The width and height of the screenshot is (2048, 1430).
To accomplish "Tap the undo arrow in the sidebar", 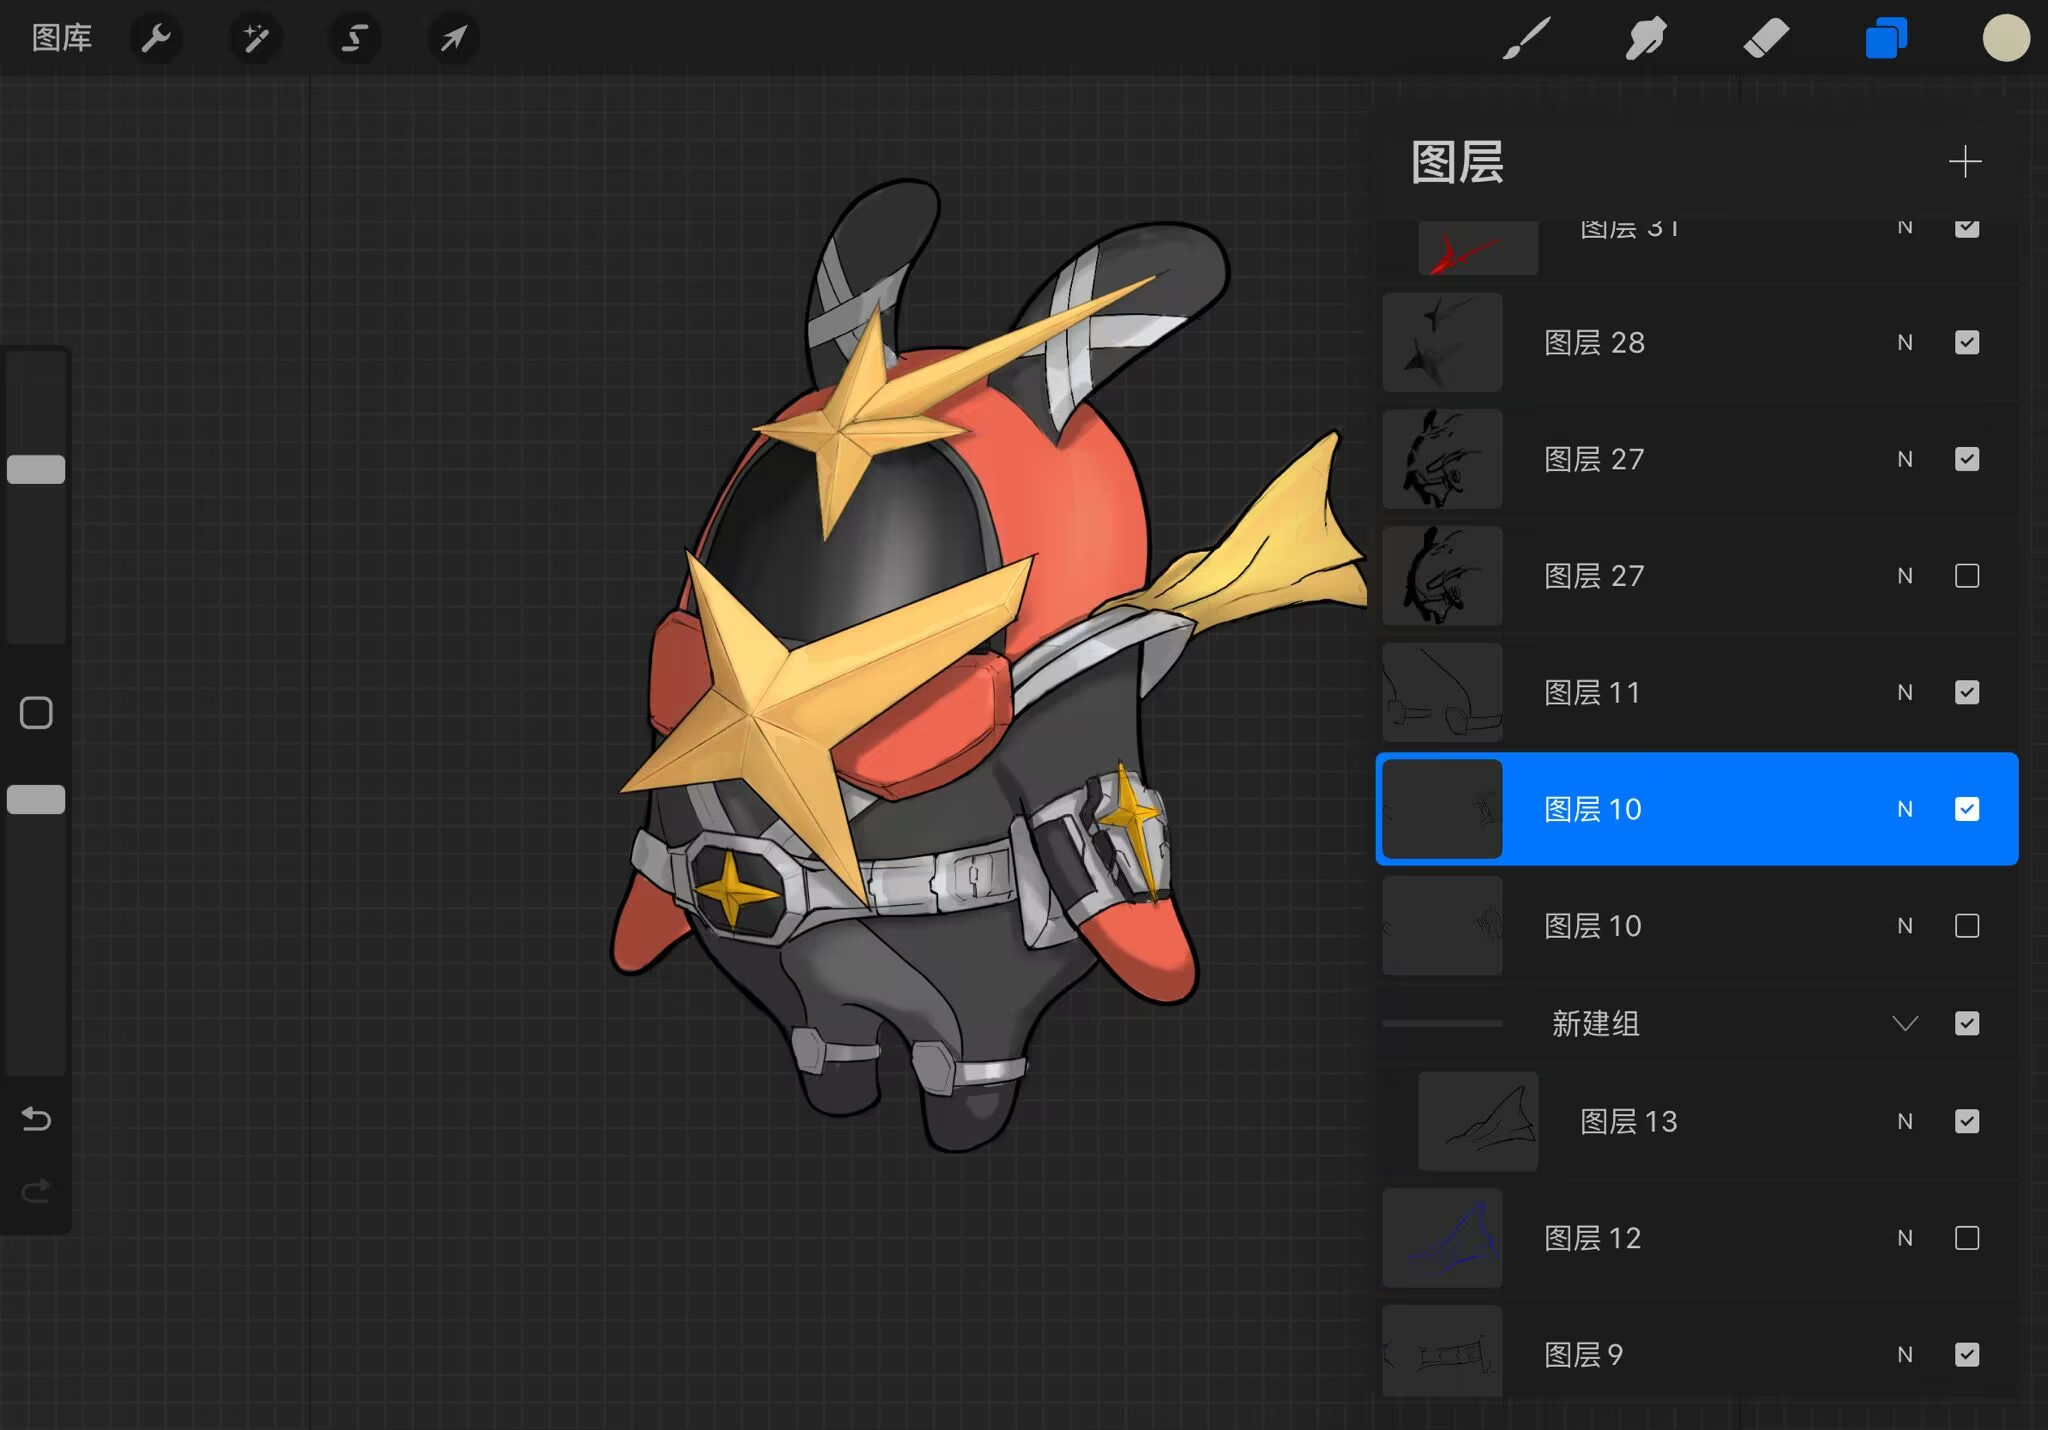I will (x=36, y=1118).
